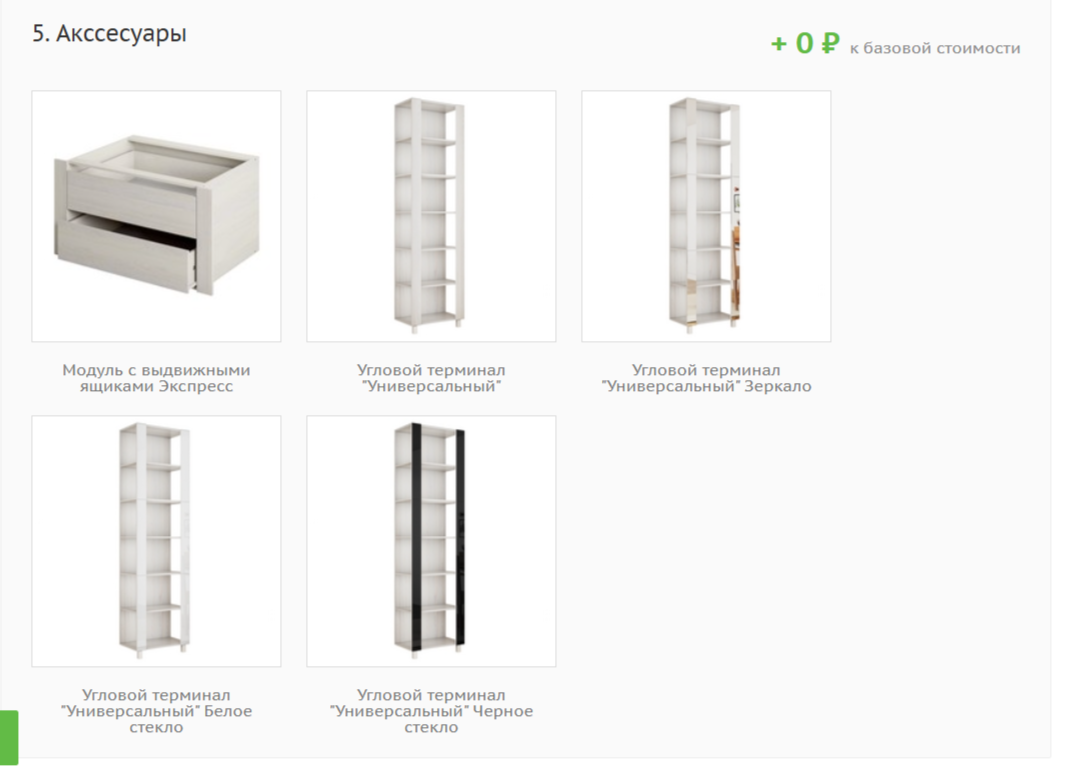1070x771 pixels.
Task: Click the "Угловой терминал Универсальный" caption without finish
Action: point(431,378)
